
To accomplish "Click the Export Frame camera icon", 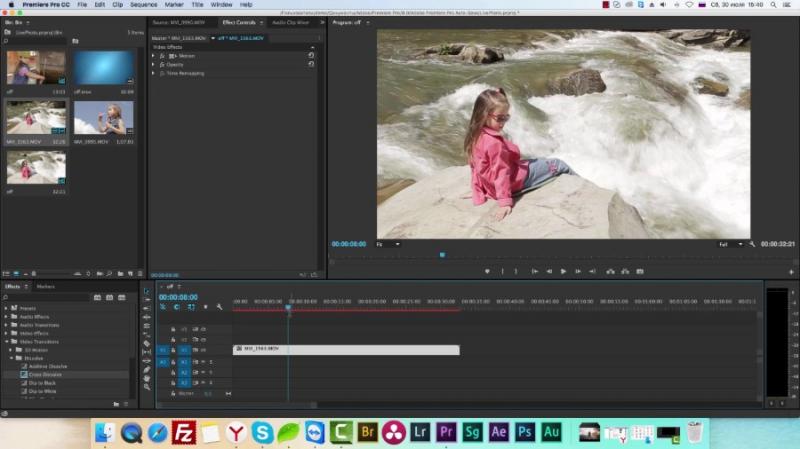I will [640, 271].
